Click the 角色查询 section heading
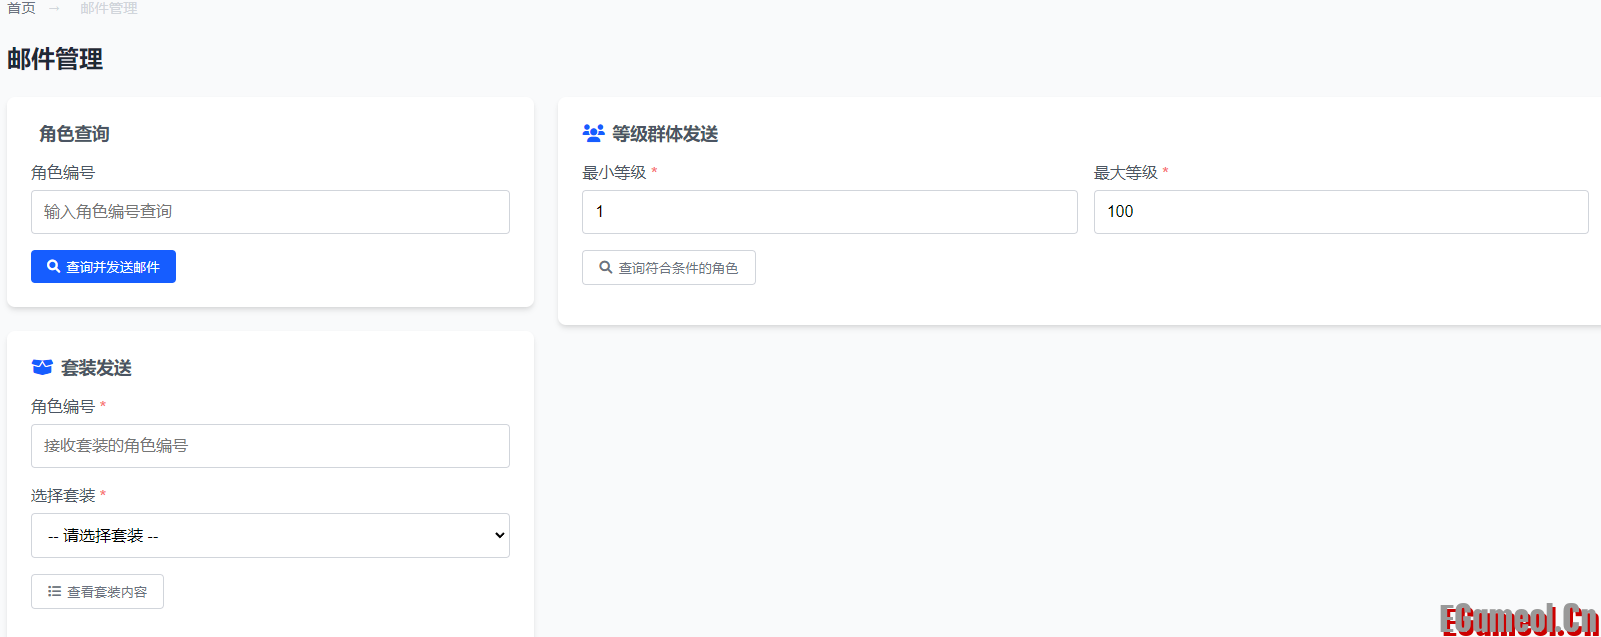The height and width of the screenshot is (637, 1601). 74,134
